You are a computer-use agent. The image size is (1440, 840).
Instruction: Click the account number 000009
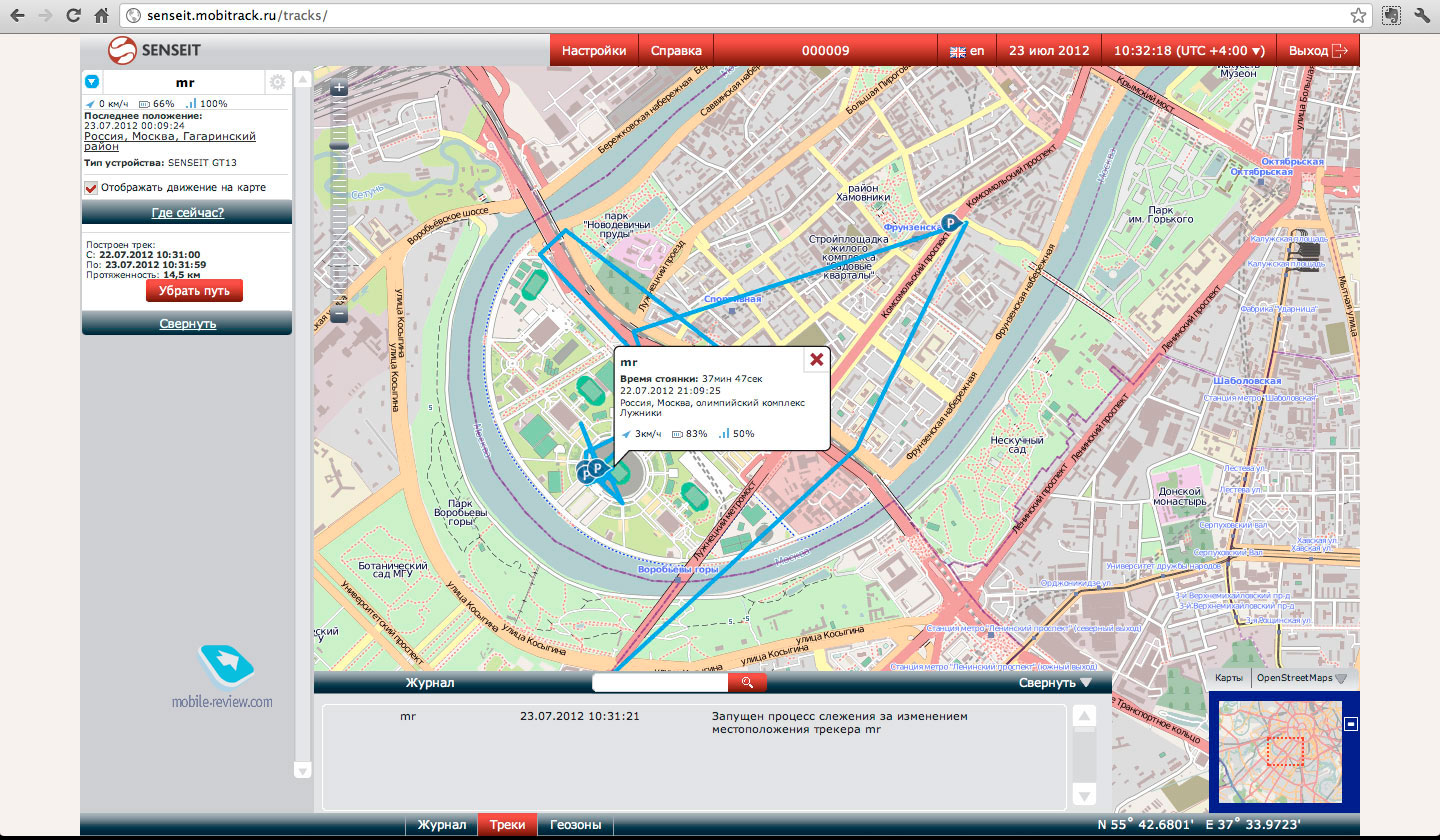[825, 51]
